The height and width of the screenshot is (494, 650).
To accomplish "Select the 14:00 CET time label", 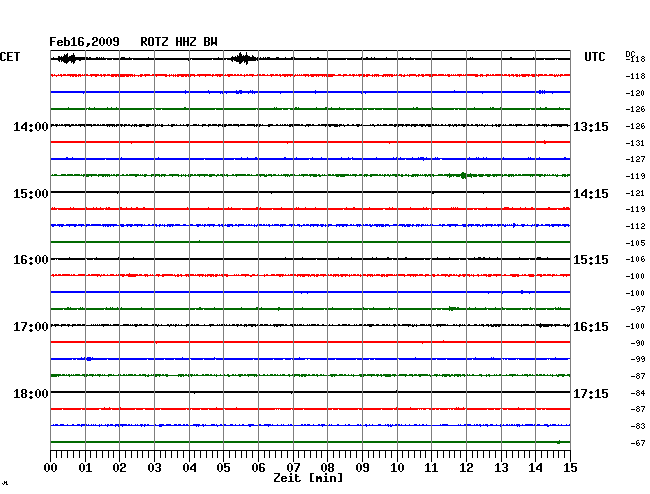I will [x=31, y=126].
